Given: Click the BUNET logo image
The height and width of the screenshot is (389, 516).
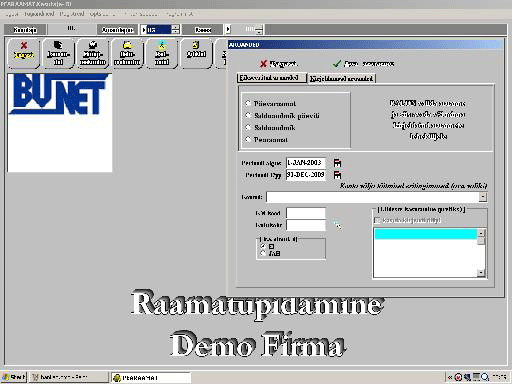Looking at the screenshot, I should [x=60, y=123].
